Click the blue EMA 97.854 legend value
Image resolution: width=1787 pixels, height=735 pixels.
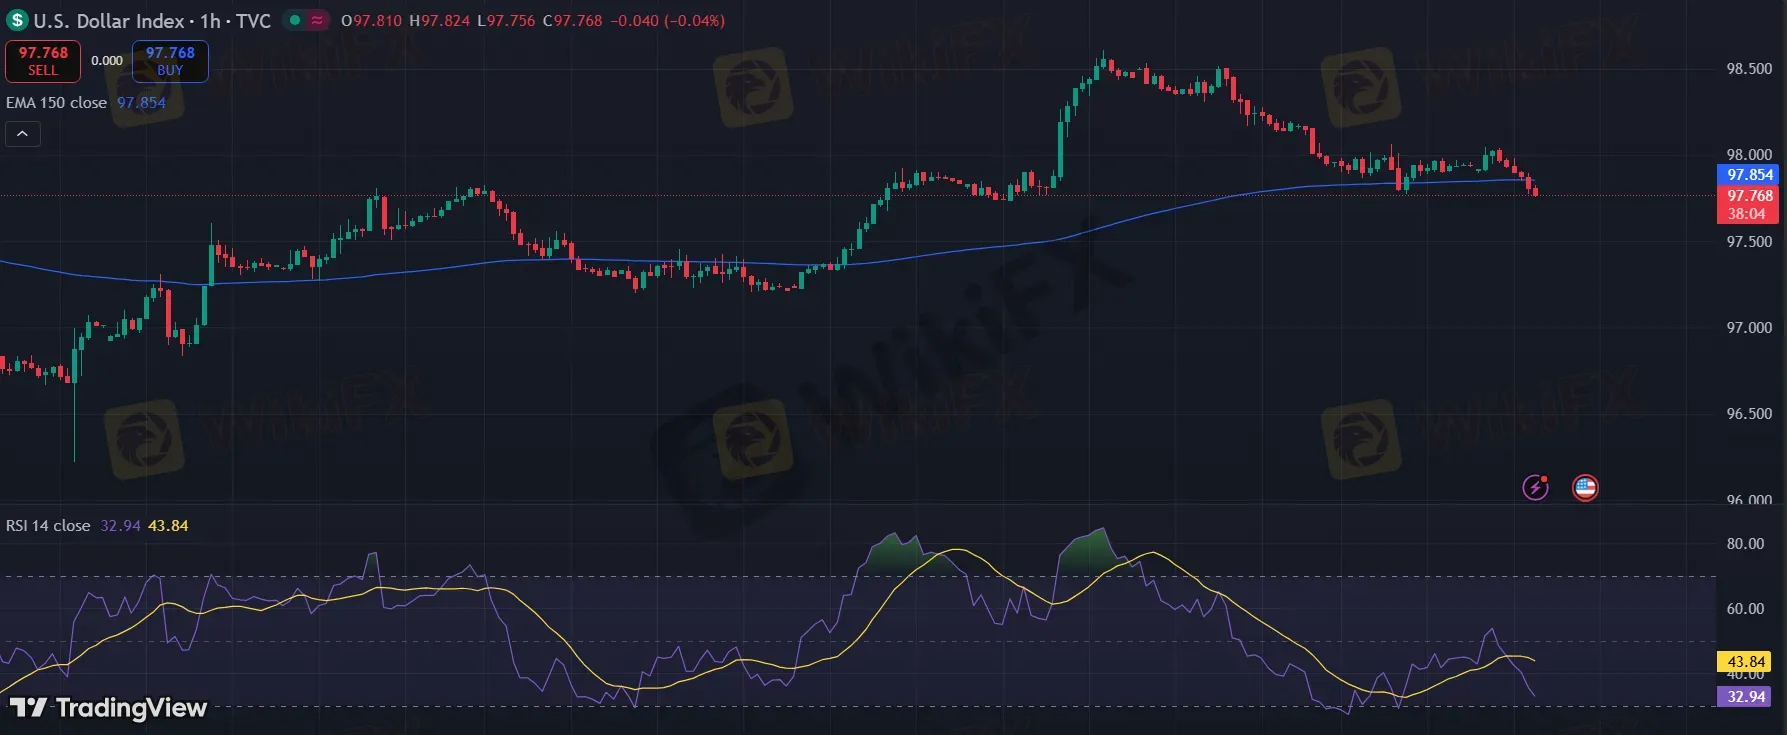pyautogui.click(x=141, y=103)
